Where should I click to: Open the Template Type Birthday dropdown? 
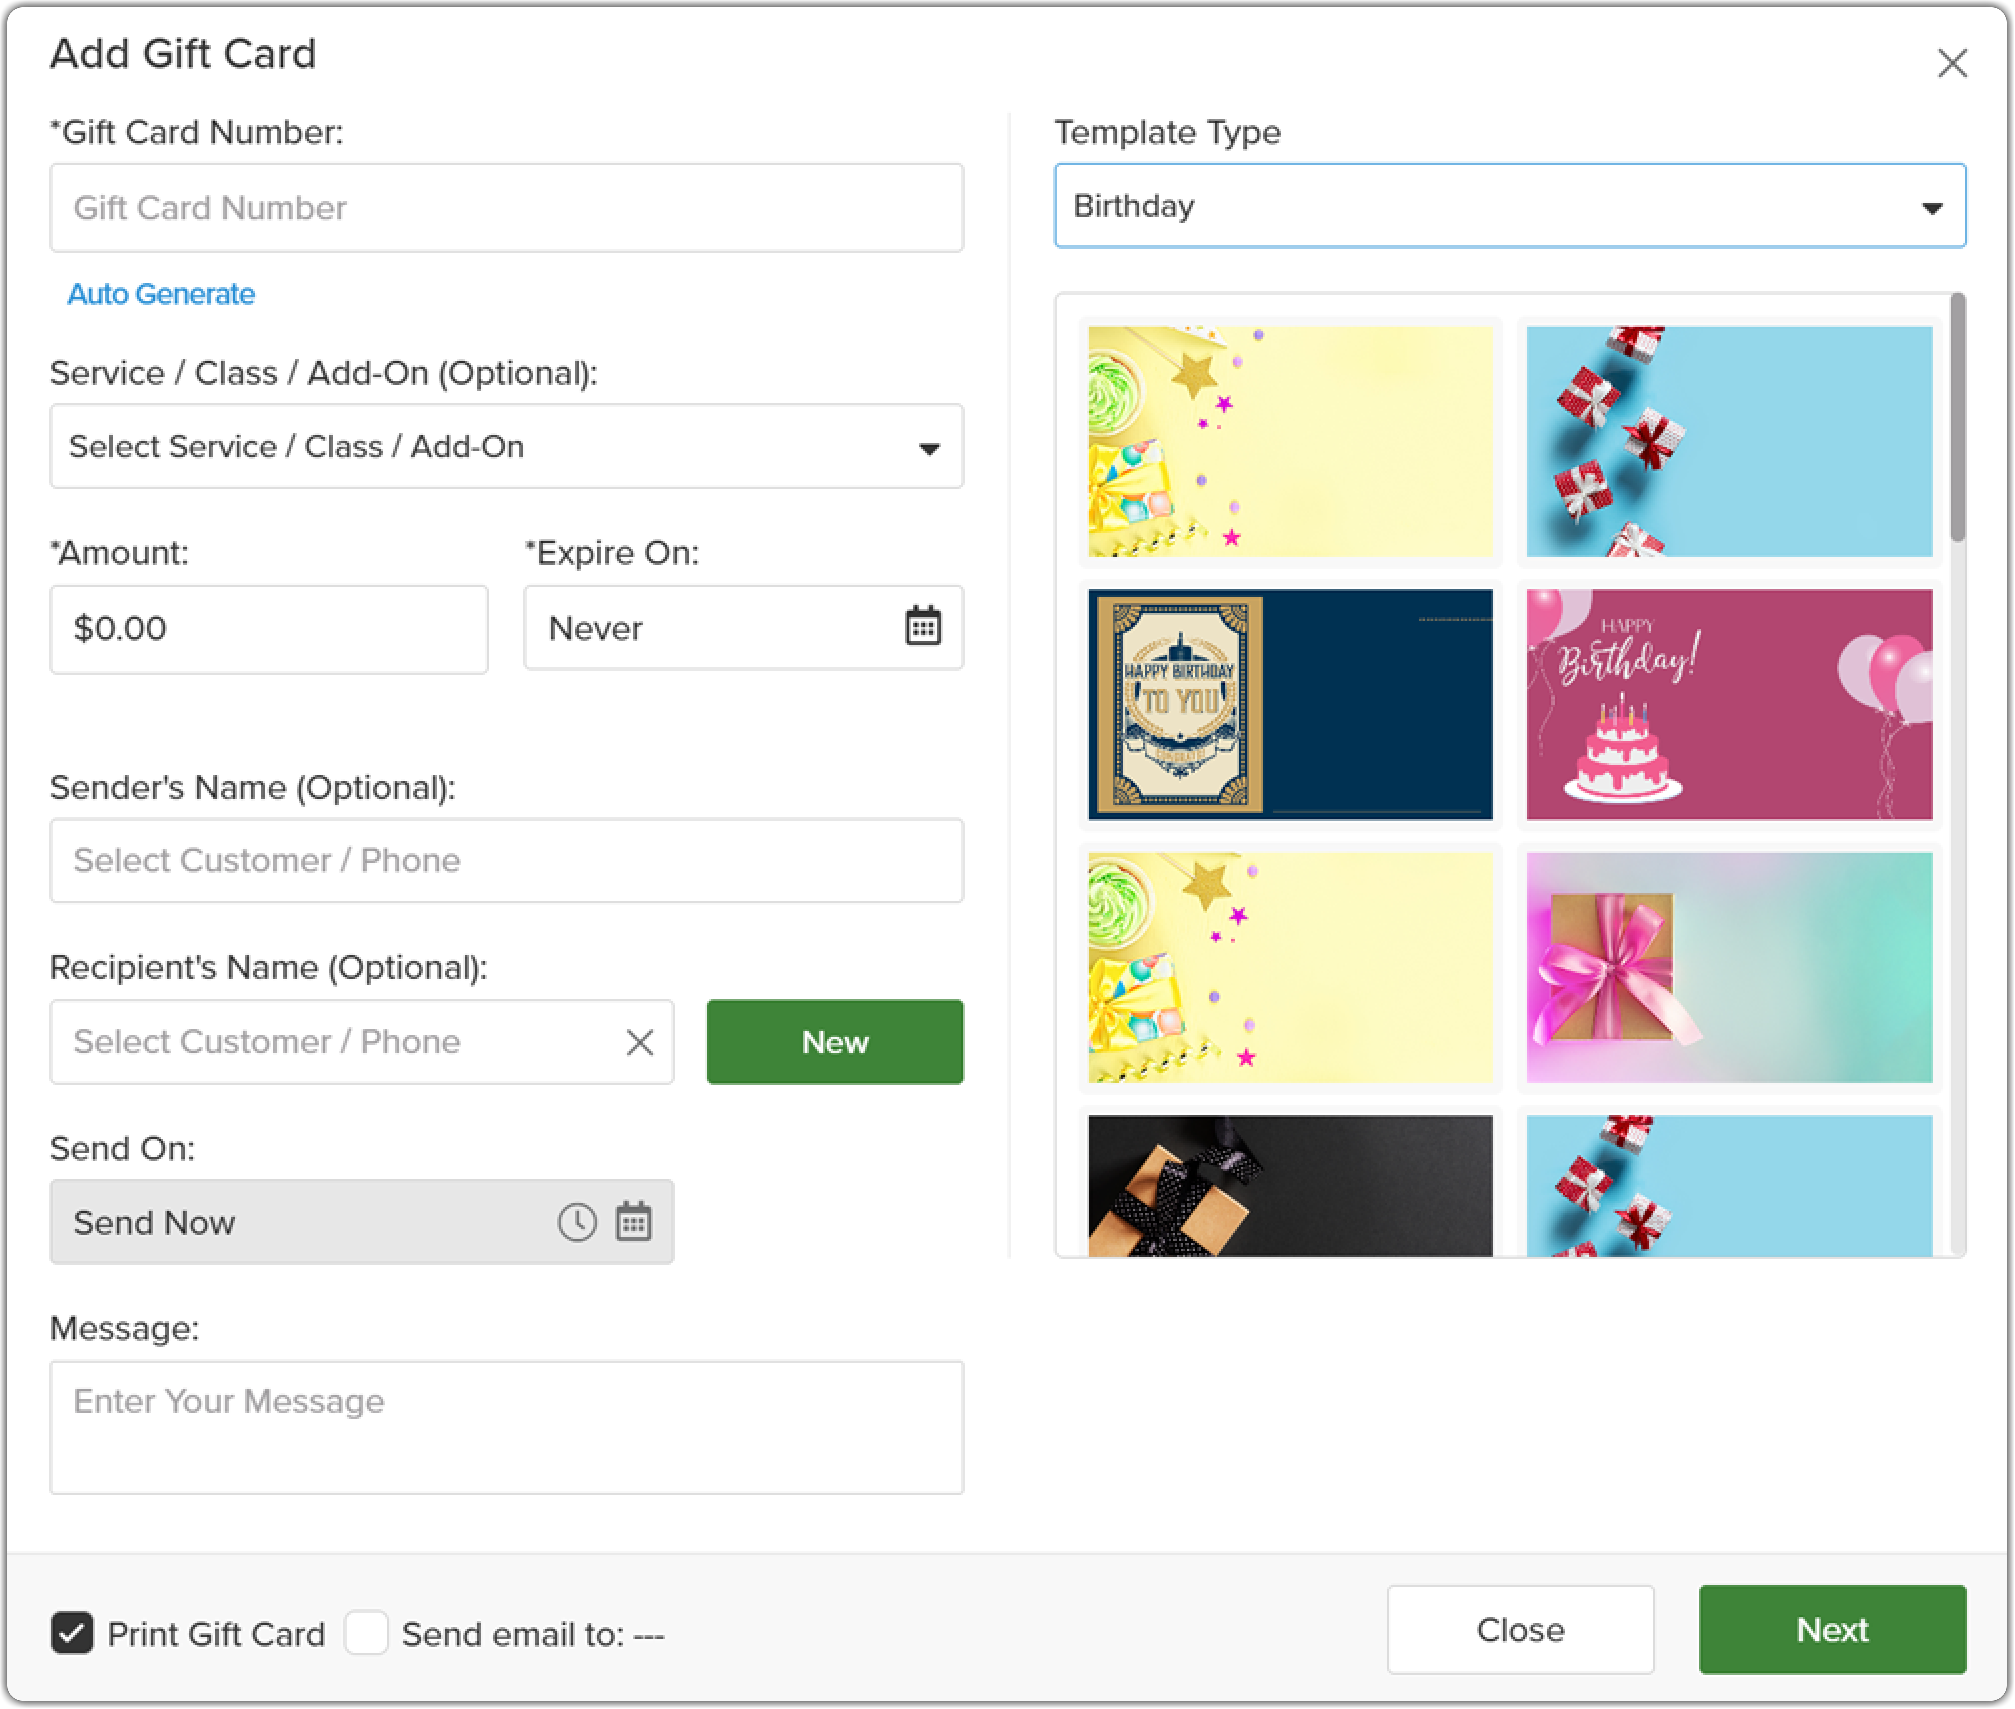[1510, 206]
